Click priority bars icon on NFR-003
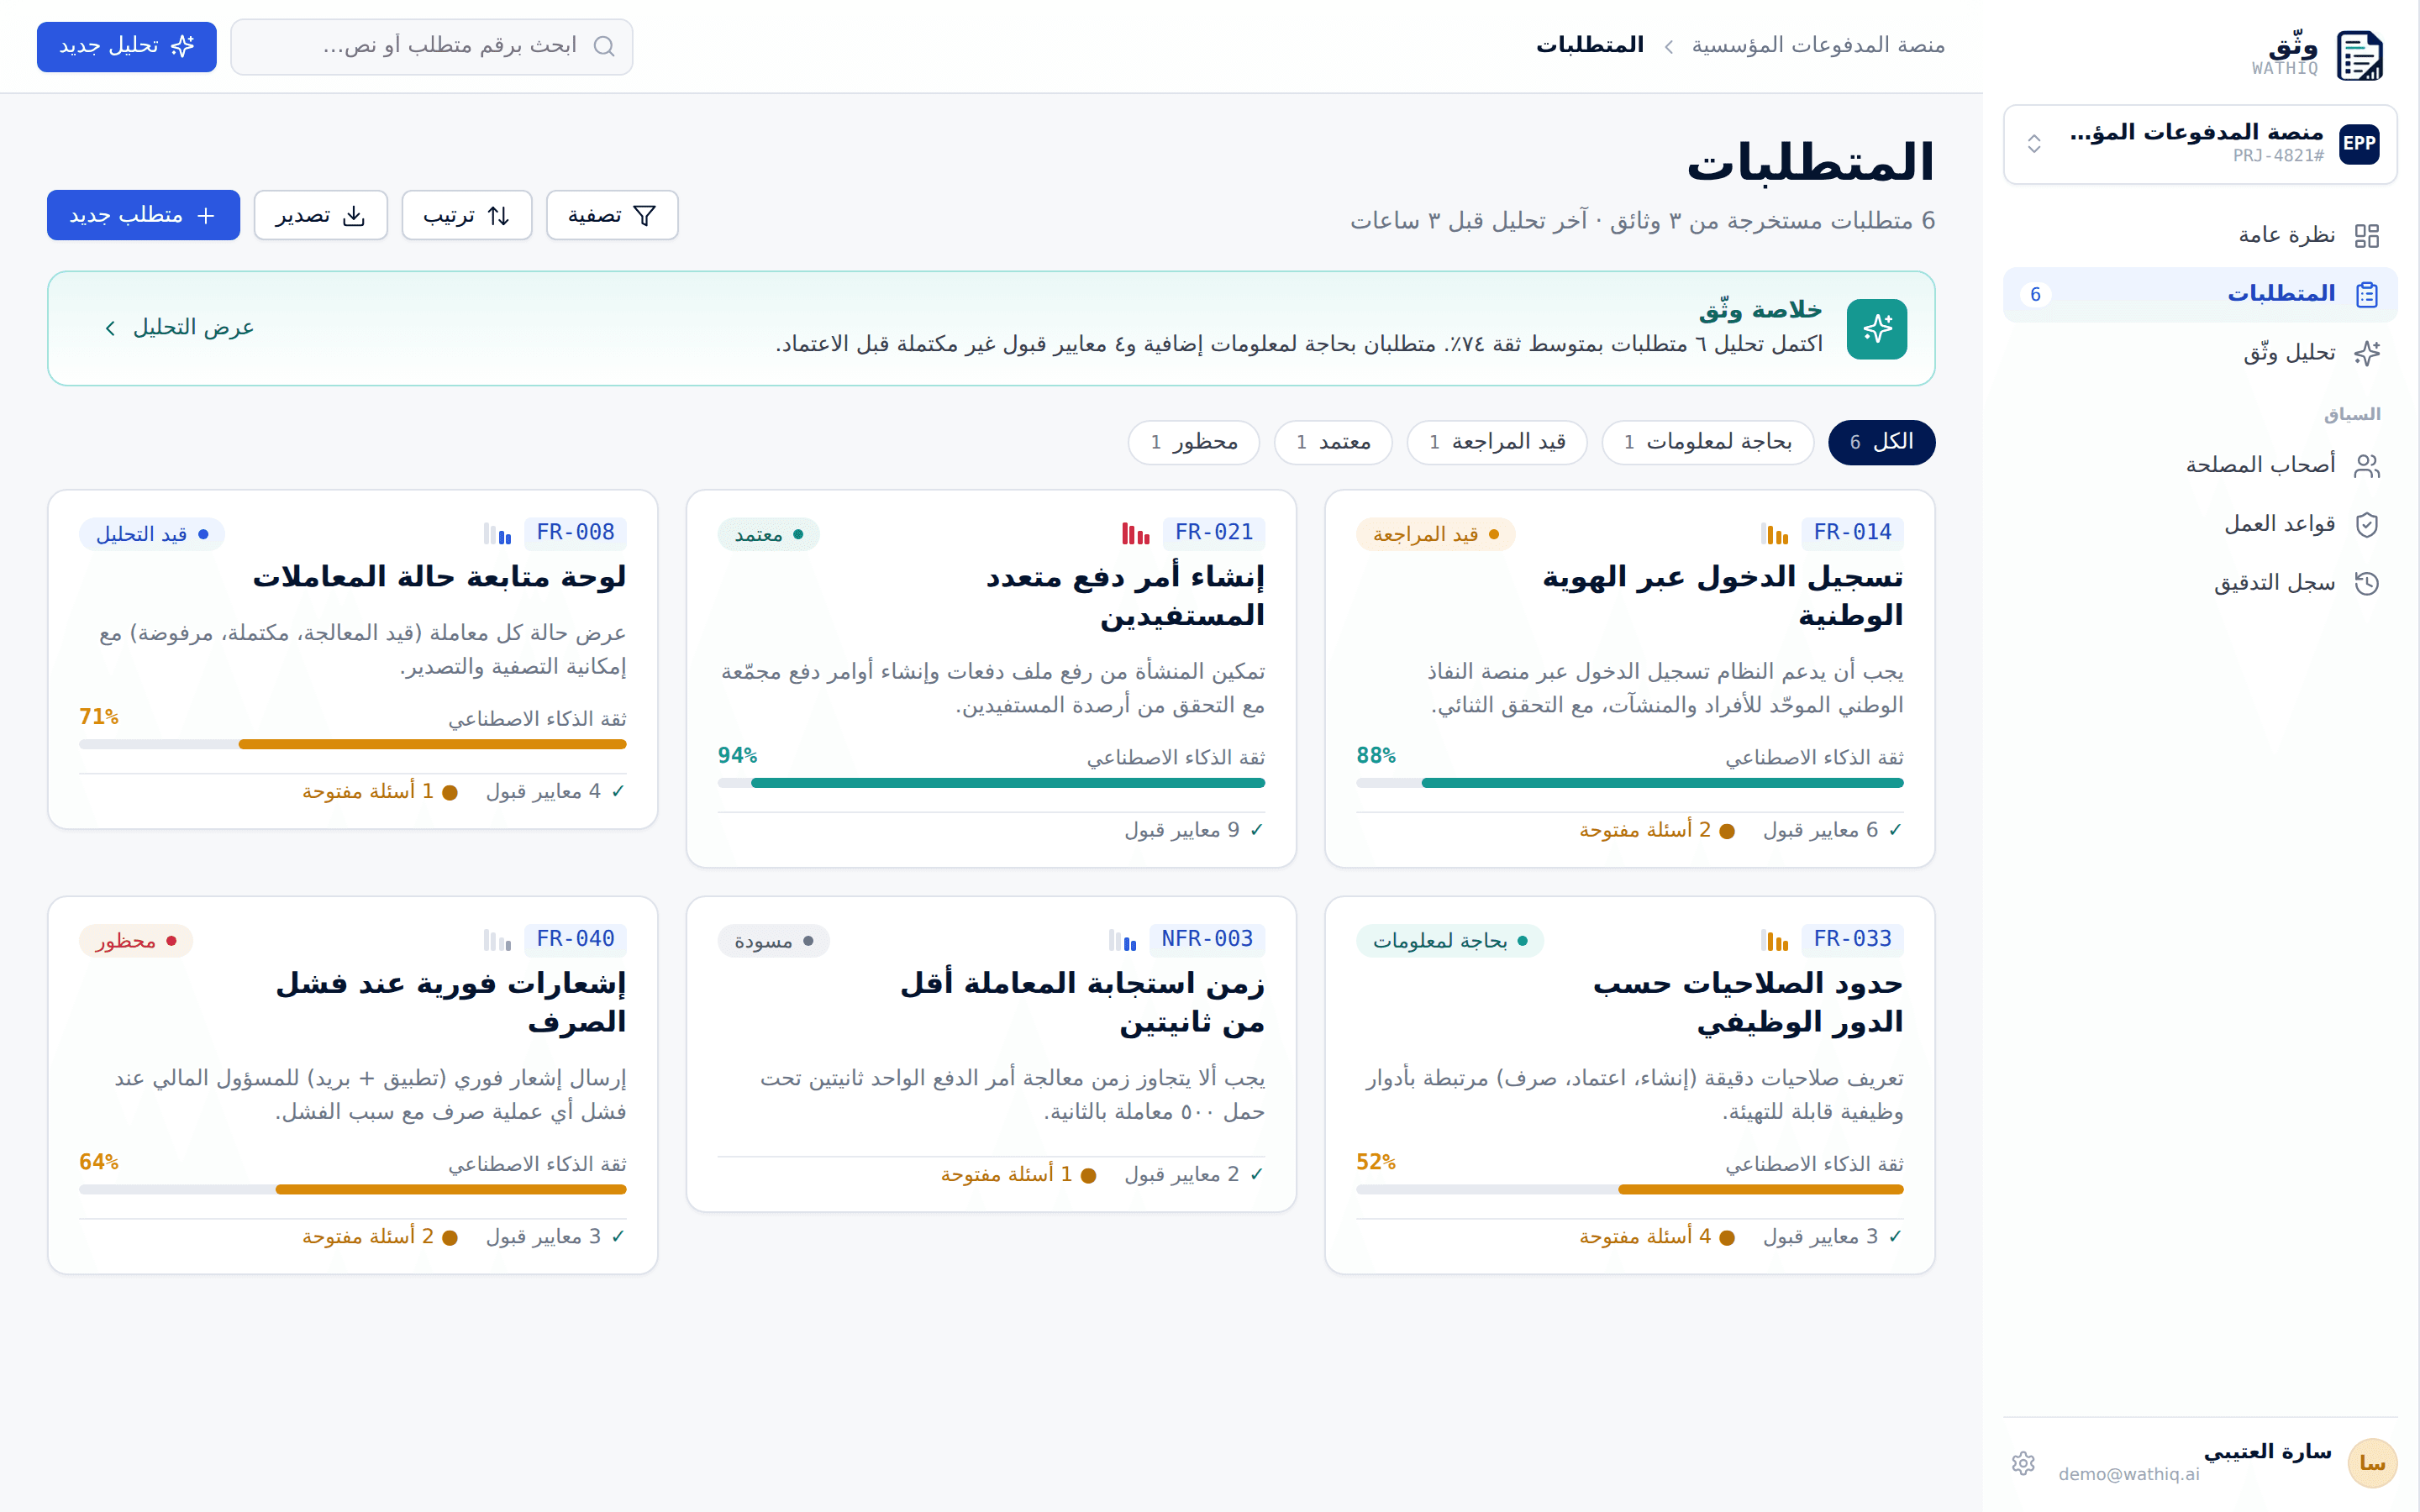Image resolution: width=2420 pixels, height=1512 pixels. click(1123, 941)
